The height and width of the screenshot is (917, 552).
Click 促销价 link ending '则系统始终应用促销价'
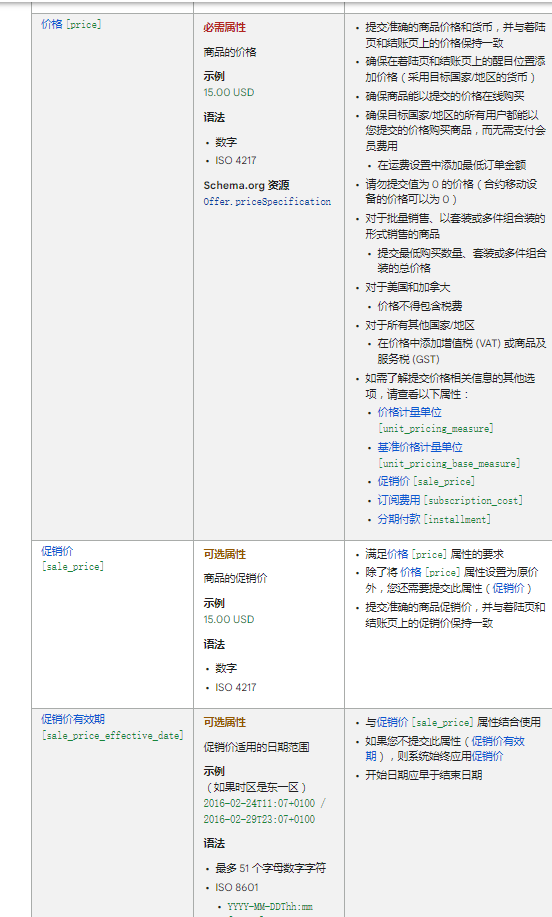click(488, 756)
